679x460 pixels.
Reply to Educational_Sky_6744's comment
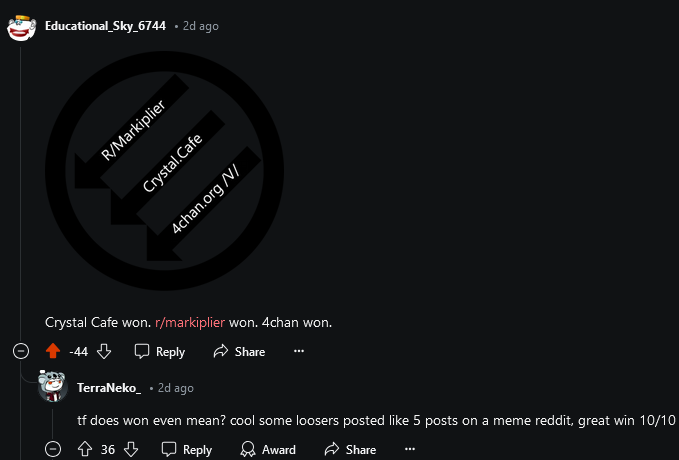coord(160,351)
